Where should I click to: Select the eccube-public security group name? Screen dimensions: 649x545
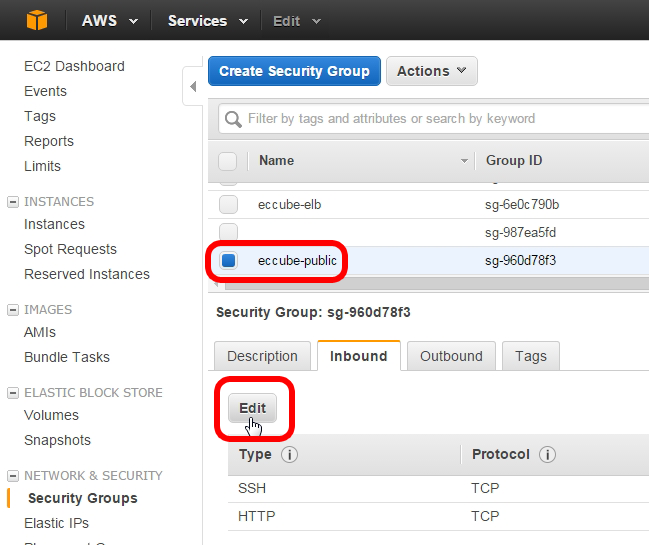[x=297, y=261]
